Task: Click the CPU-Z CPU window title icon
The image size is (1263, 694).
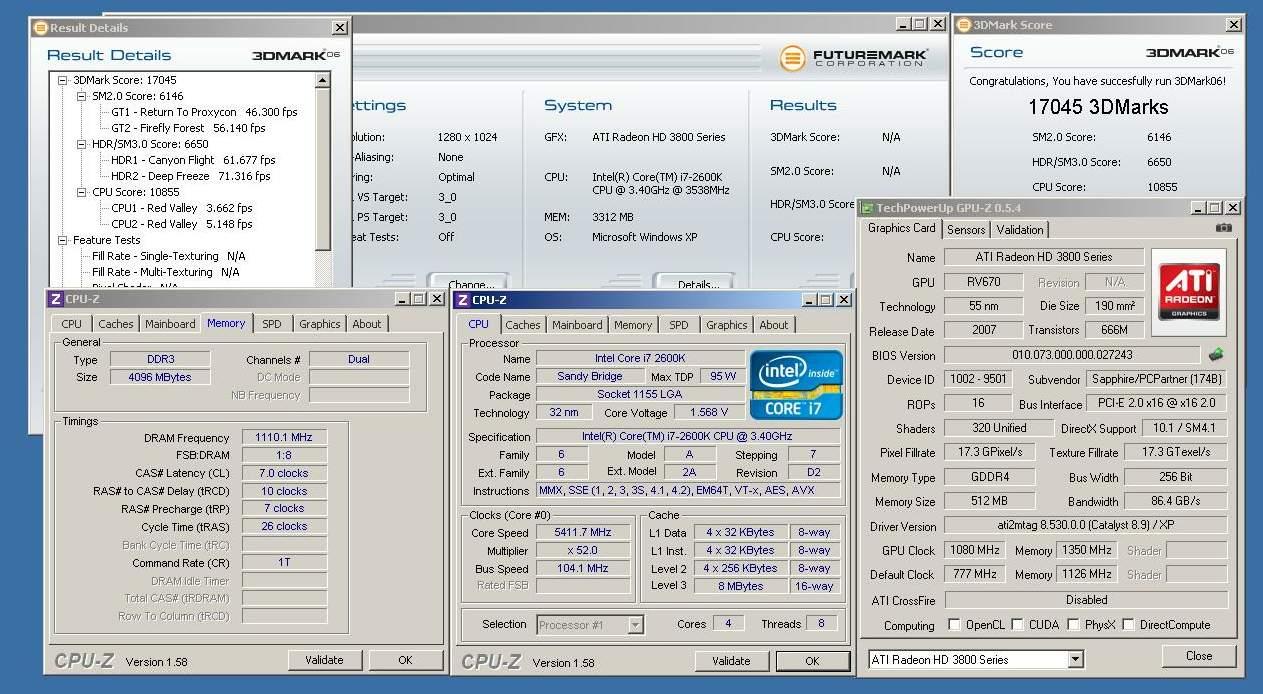Action: 462,300
